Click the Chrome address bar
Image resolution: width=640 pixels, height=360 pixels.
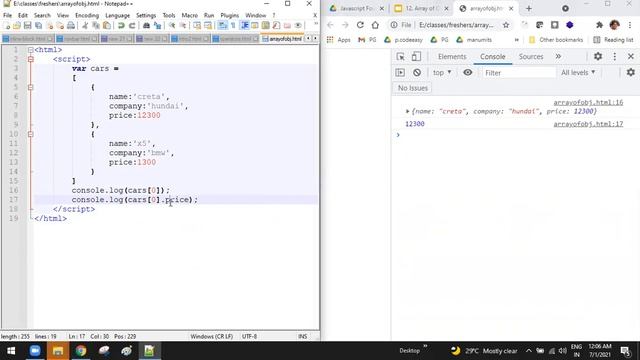(450, 25)
